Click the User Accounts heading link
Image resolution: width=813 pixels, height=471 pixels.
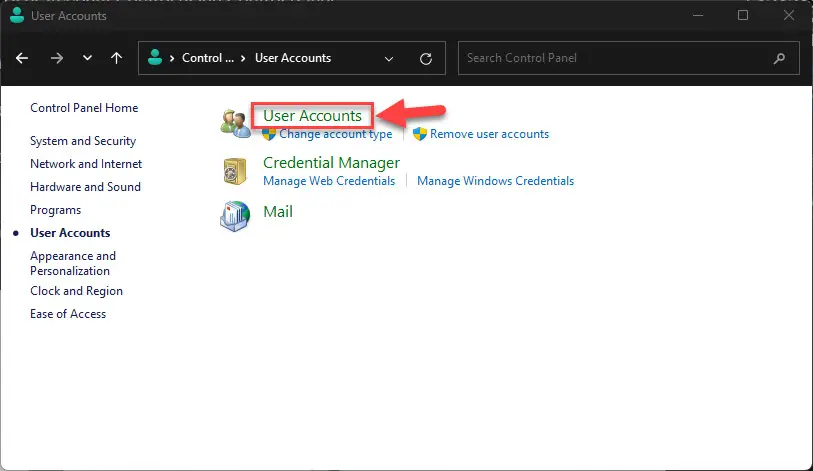pyautogui.click(x=312, y=116)
